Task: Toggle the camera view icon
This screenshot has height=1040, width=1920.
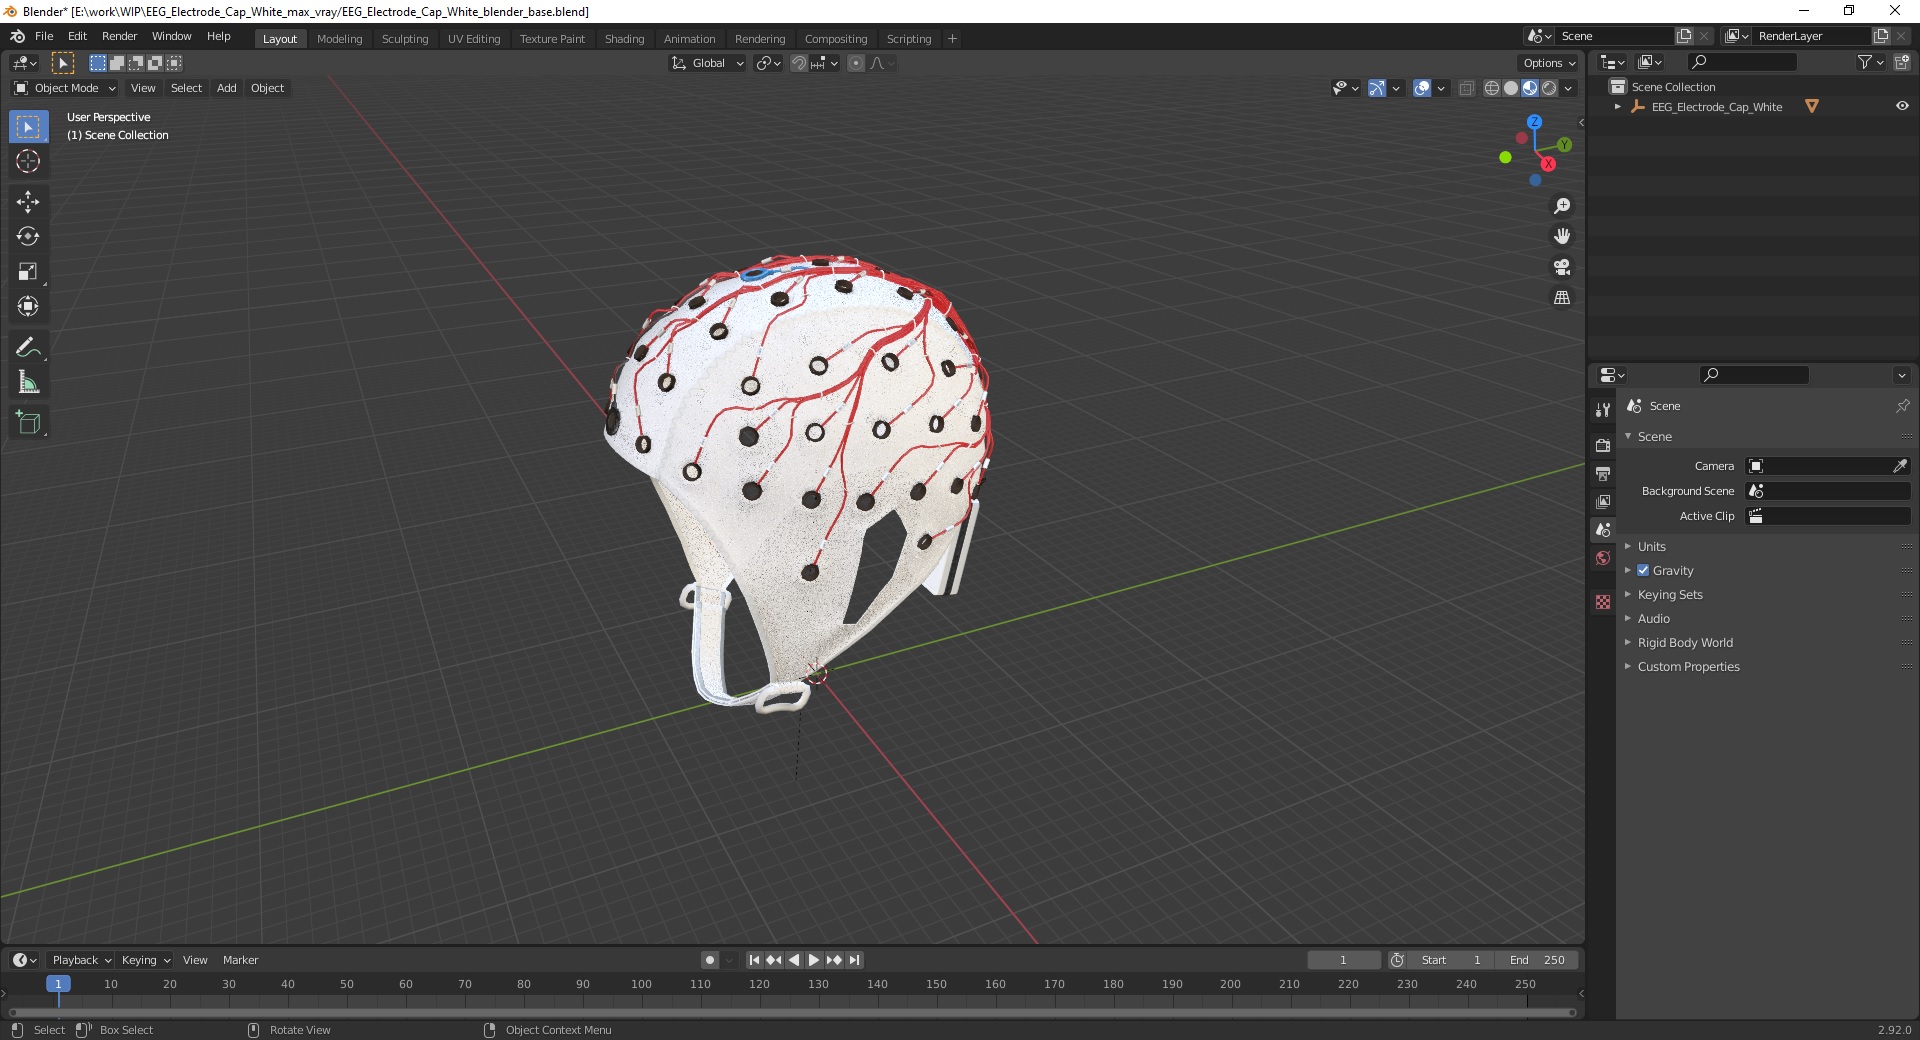Action: (x=1562, y=267)
